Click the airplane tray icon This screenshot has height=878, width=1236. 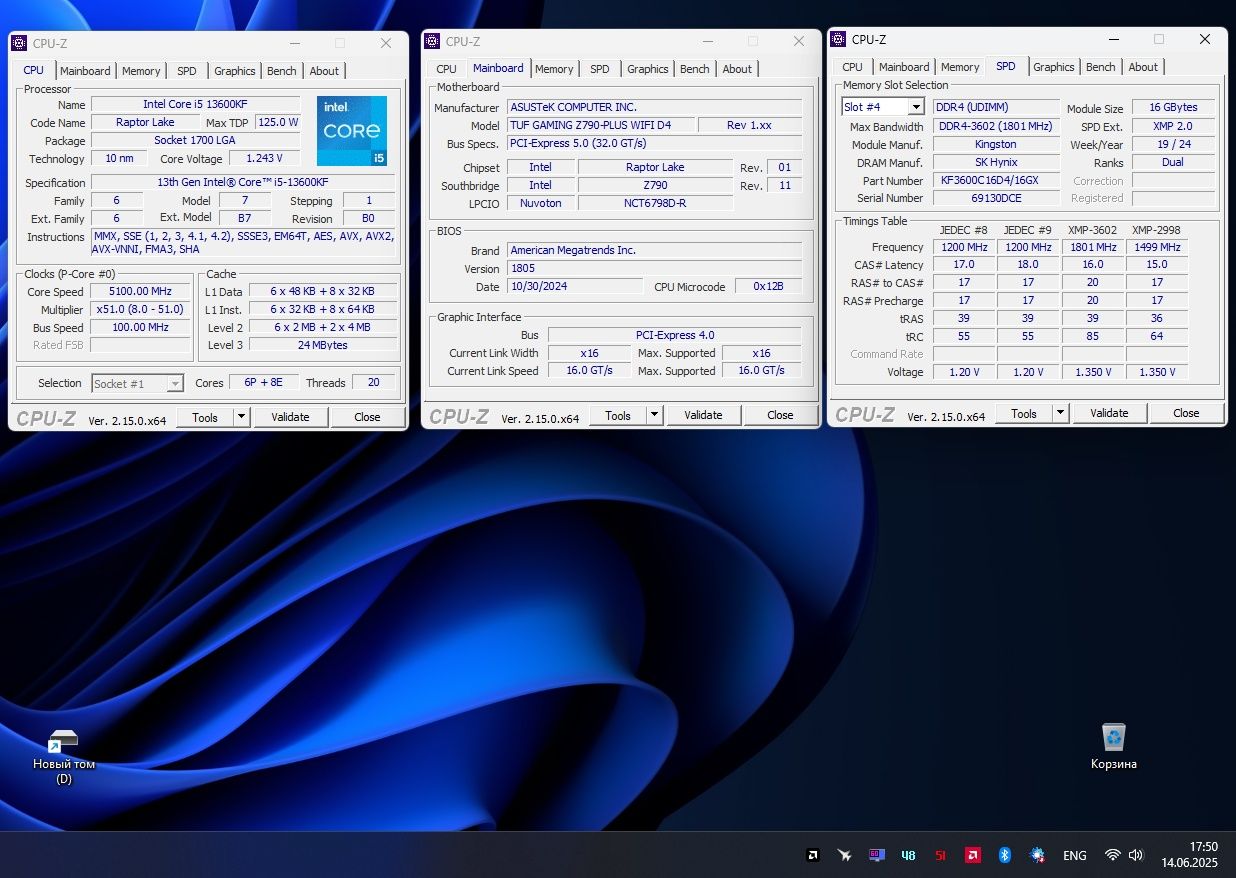tap(846, 855)
